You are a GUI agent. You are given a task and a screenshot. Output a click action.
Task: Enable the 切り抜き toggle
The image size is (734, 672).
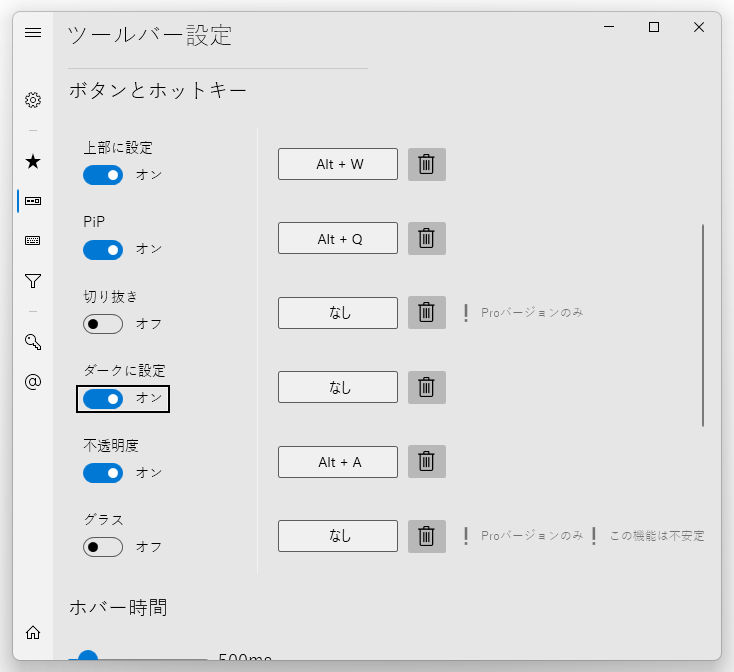[103, 324]
